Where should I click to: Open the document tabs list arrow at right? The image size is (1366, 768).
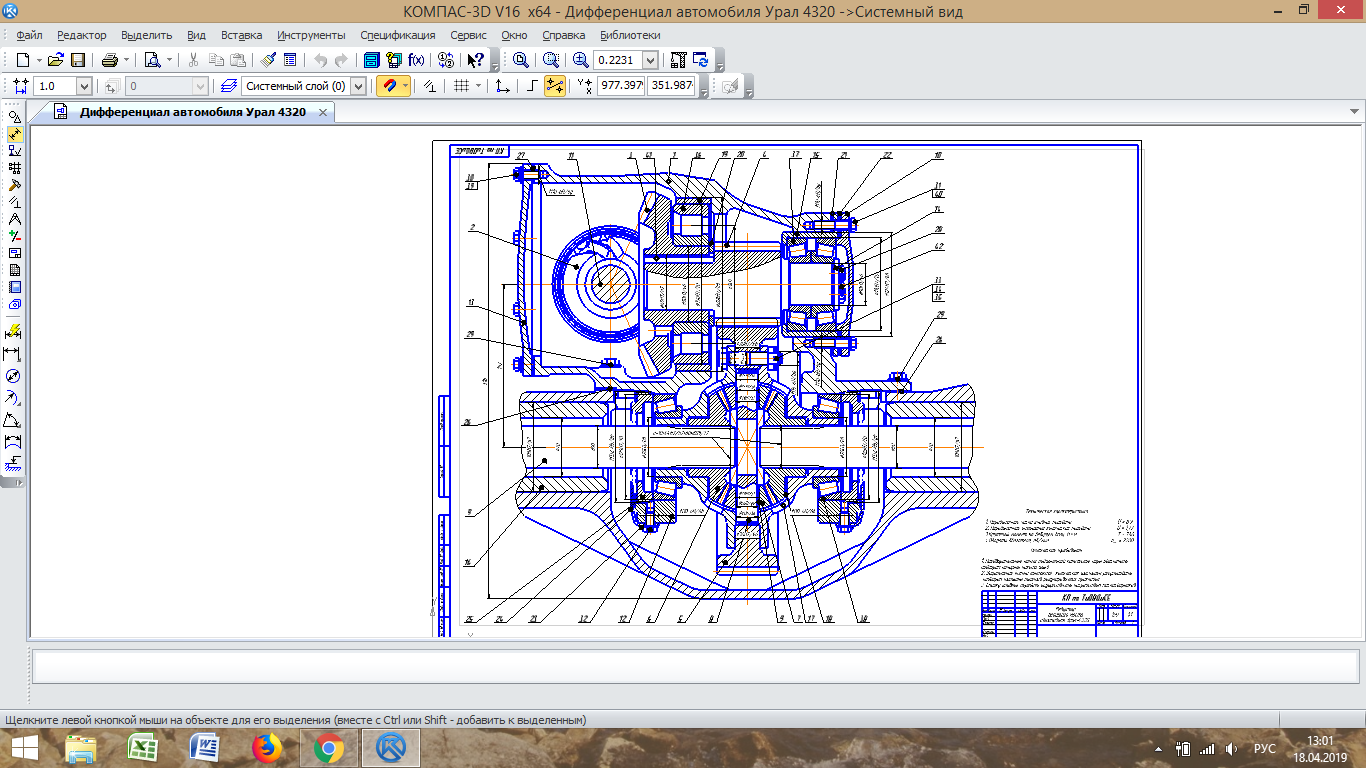click(x=1354, y=112)
